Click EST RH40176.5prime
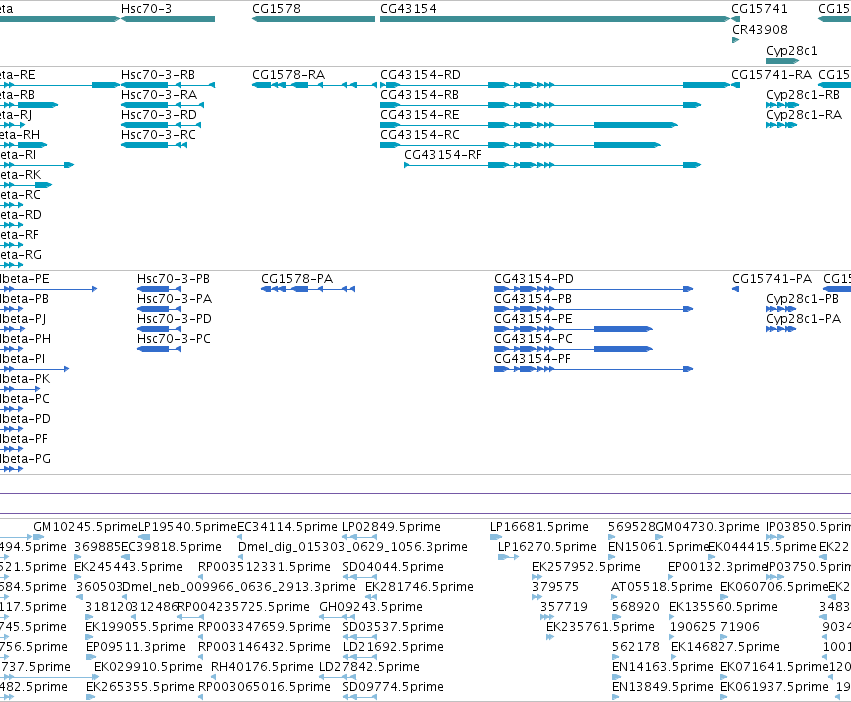Viewport: 851px width, 702px height. pyautogui.click(x=214, y=678)
